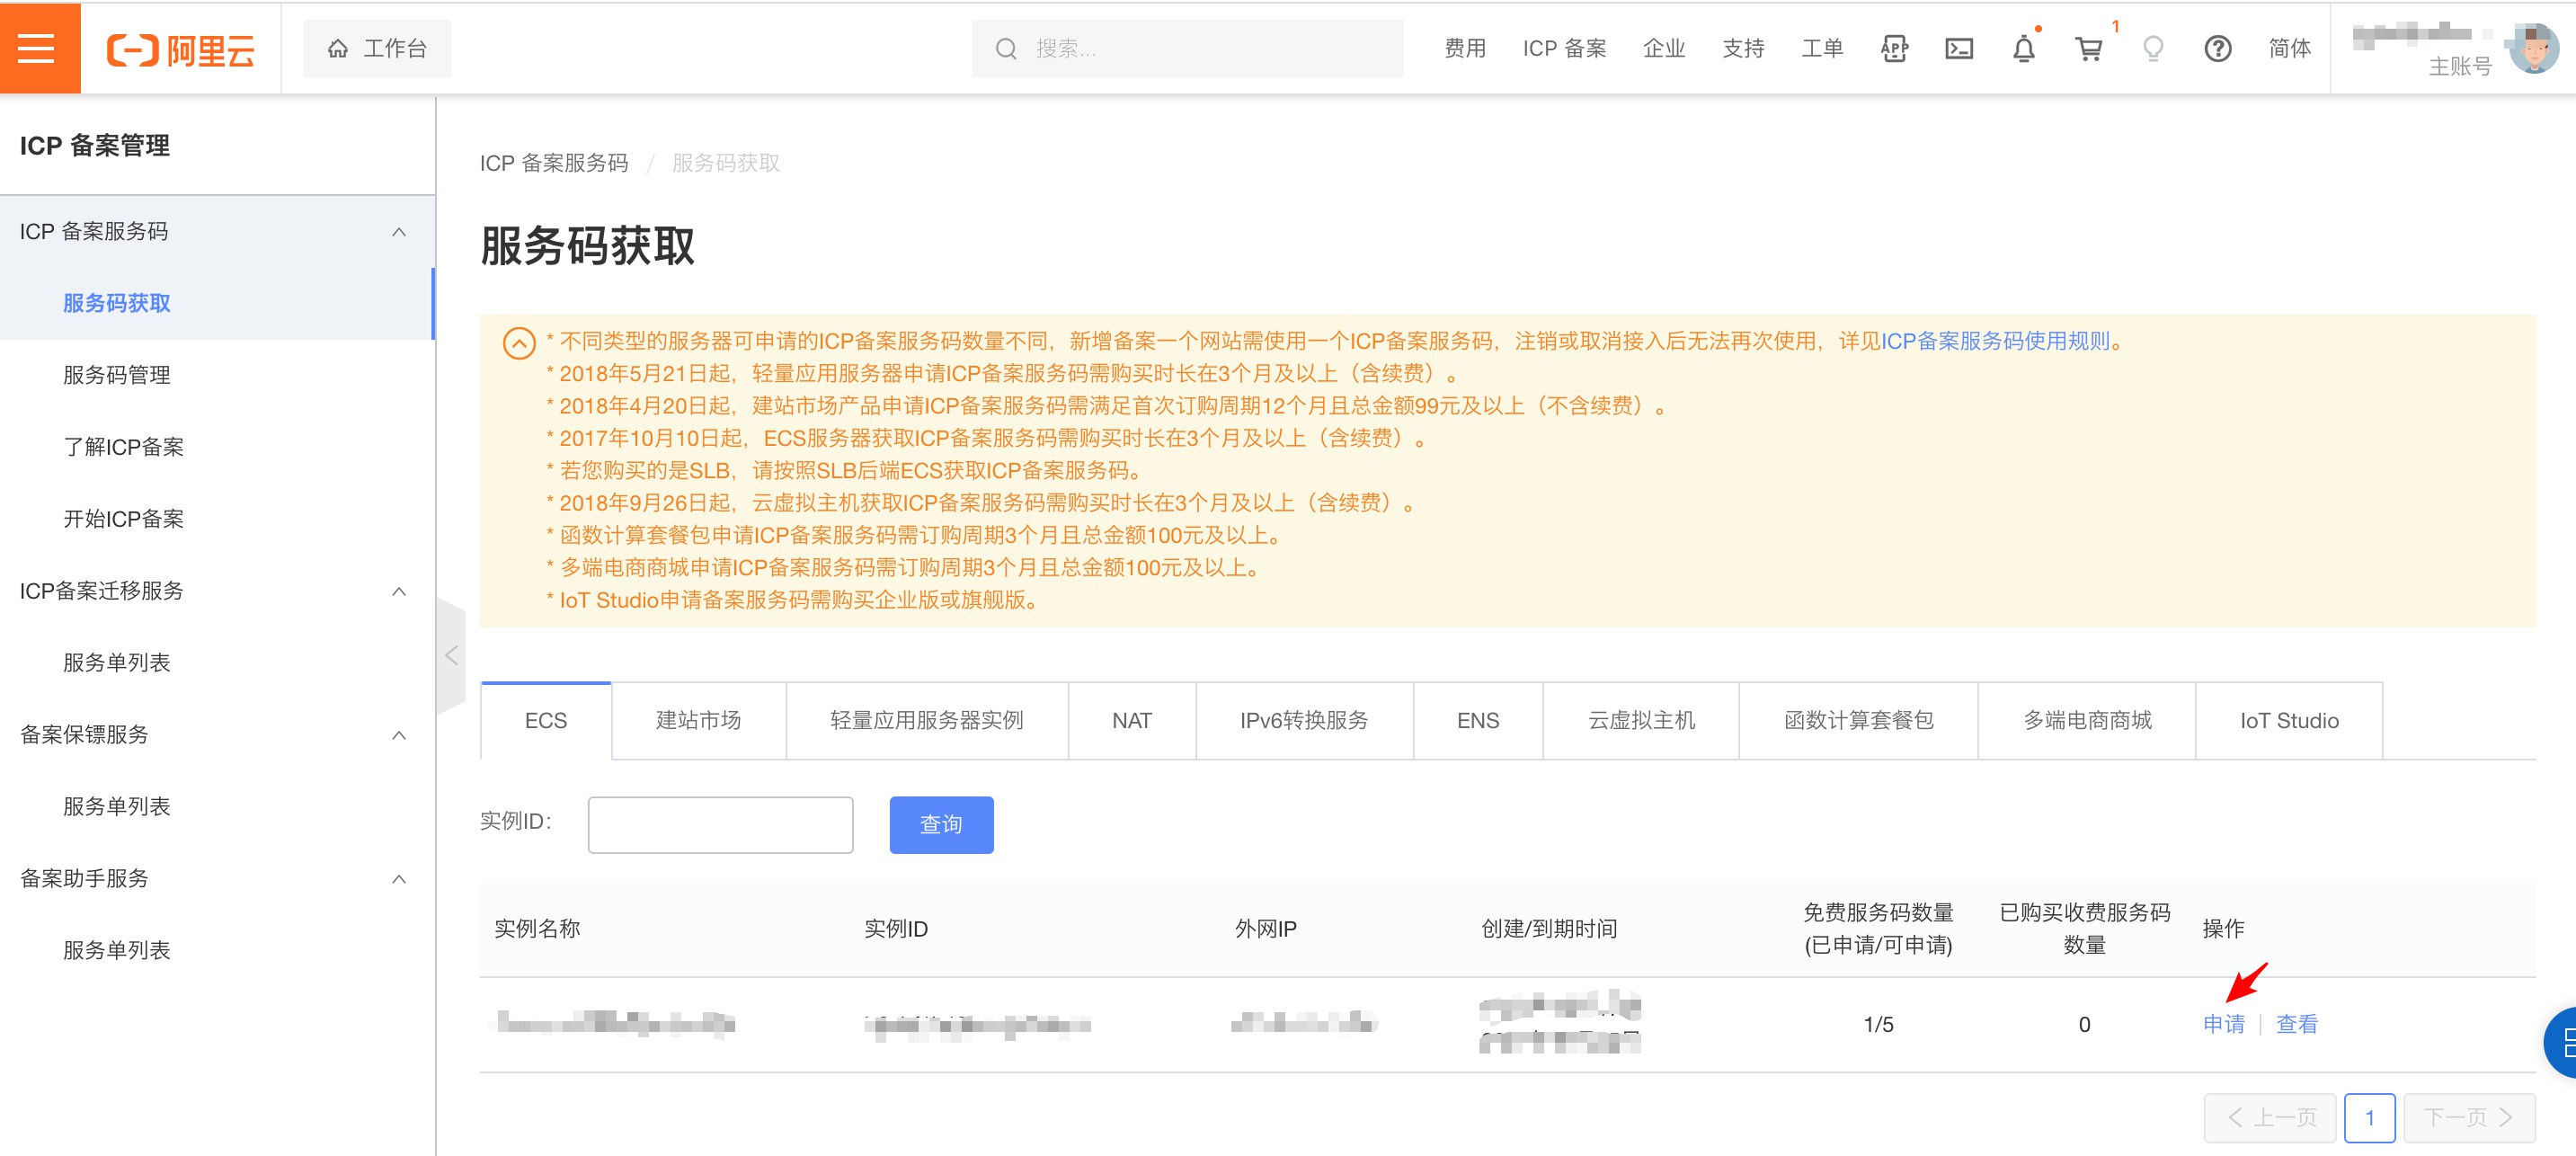2576x1156 pixels.
Task: Open the 工单 menu
Action: pyautogui.click(x=1822, y=48)
